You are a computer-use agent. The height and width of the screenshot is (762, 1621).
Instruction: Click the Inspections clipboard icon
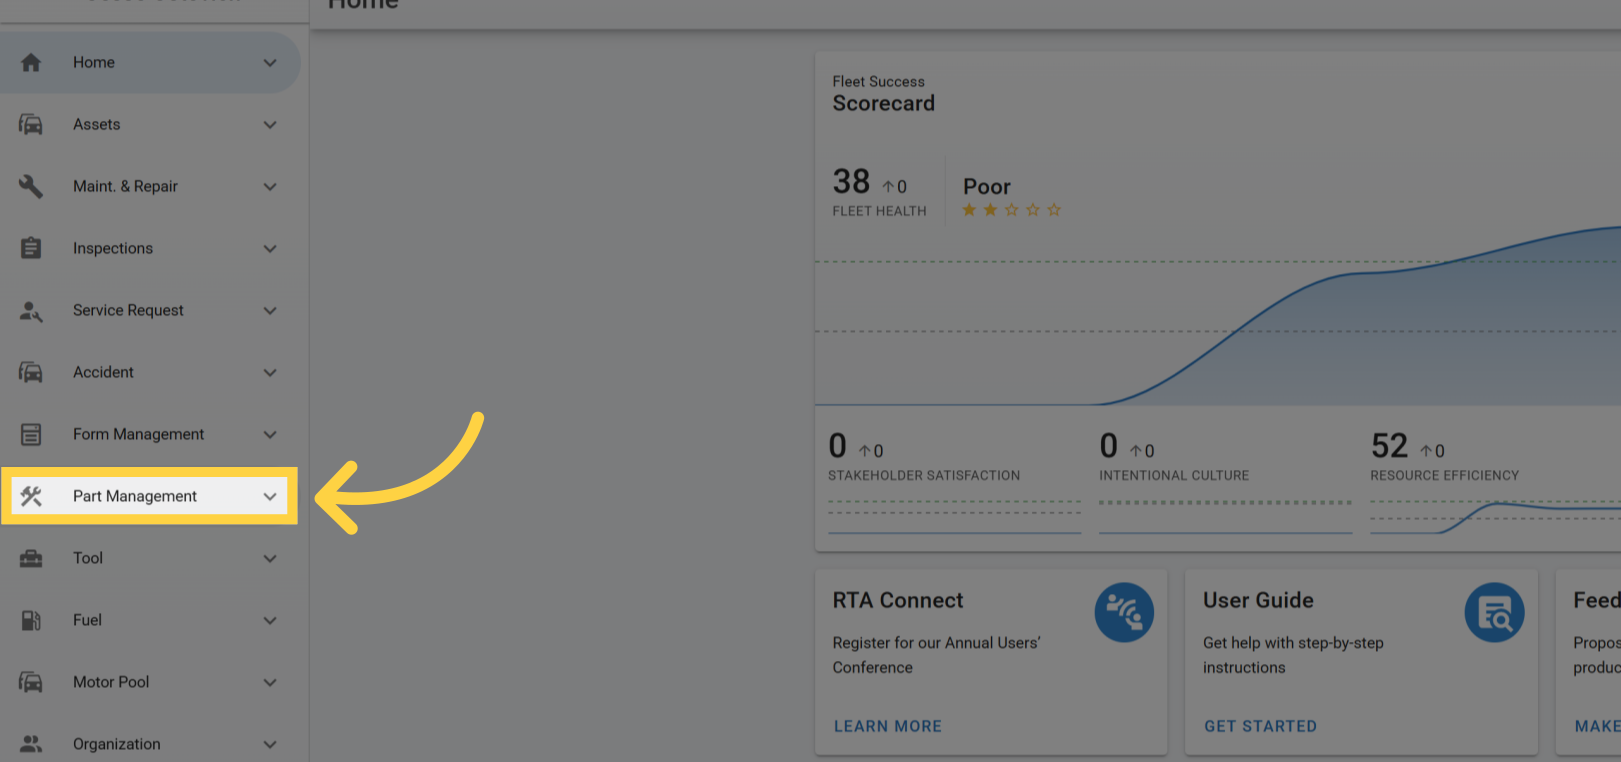(31, 248)
